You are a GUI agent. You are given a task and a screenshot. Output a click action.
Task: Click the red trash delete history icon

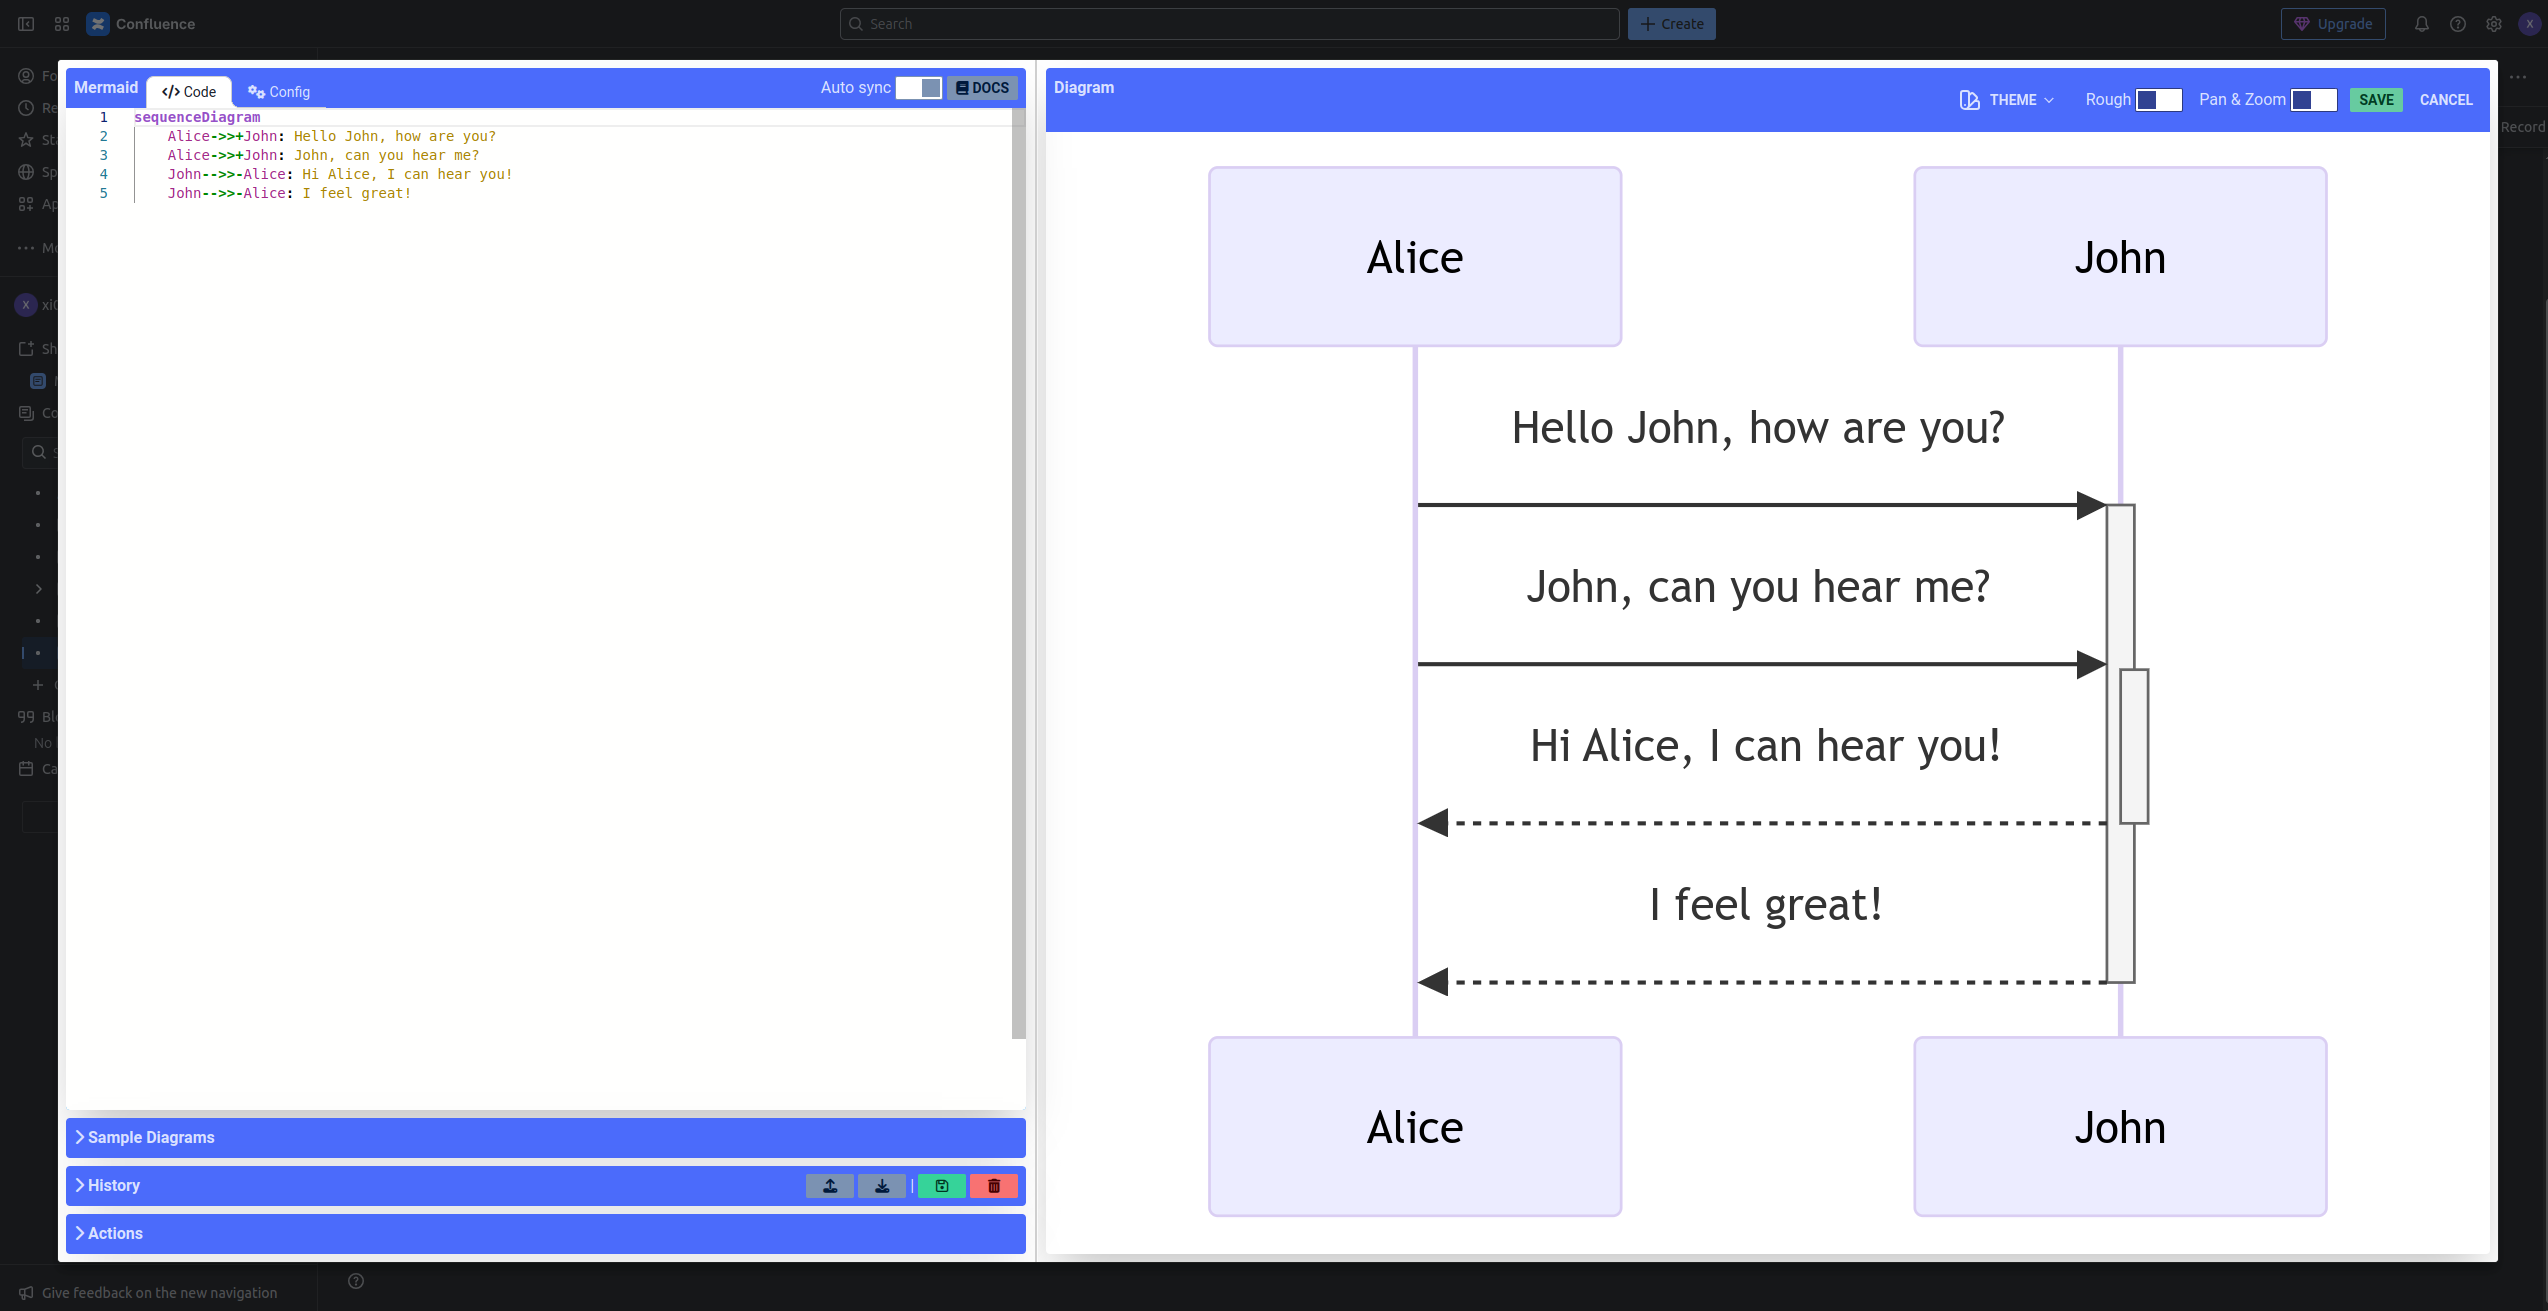(x=994, y=1186)
